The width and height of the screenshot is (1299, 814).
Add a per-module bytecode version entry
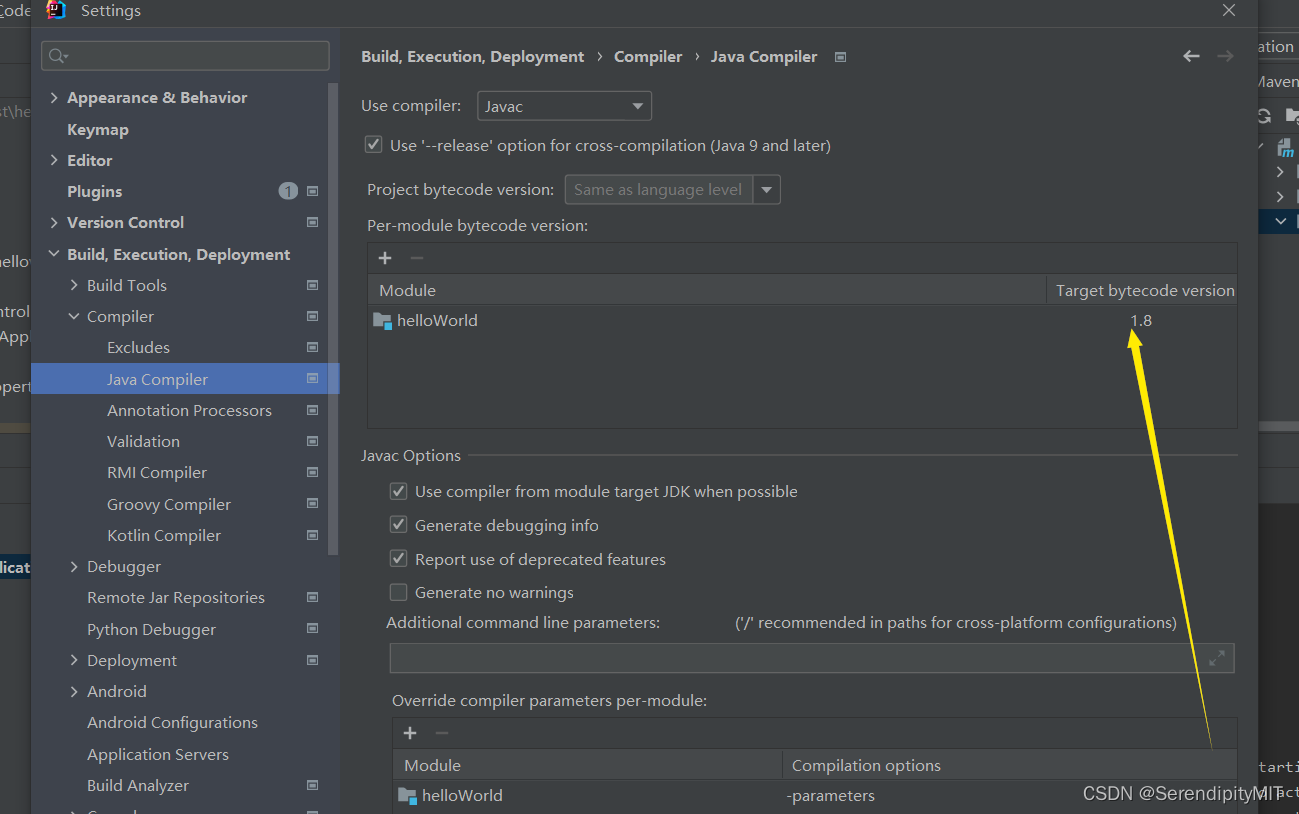click(x=385, y=258)
